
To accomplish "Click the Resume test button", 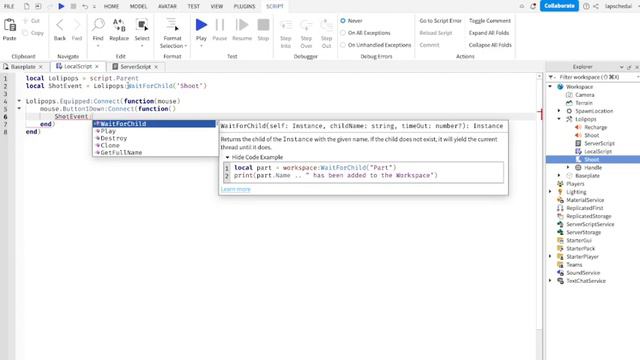I will point(242,29).
